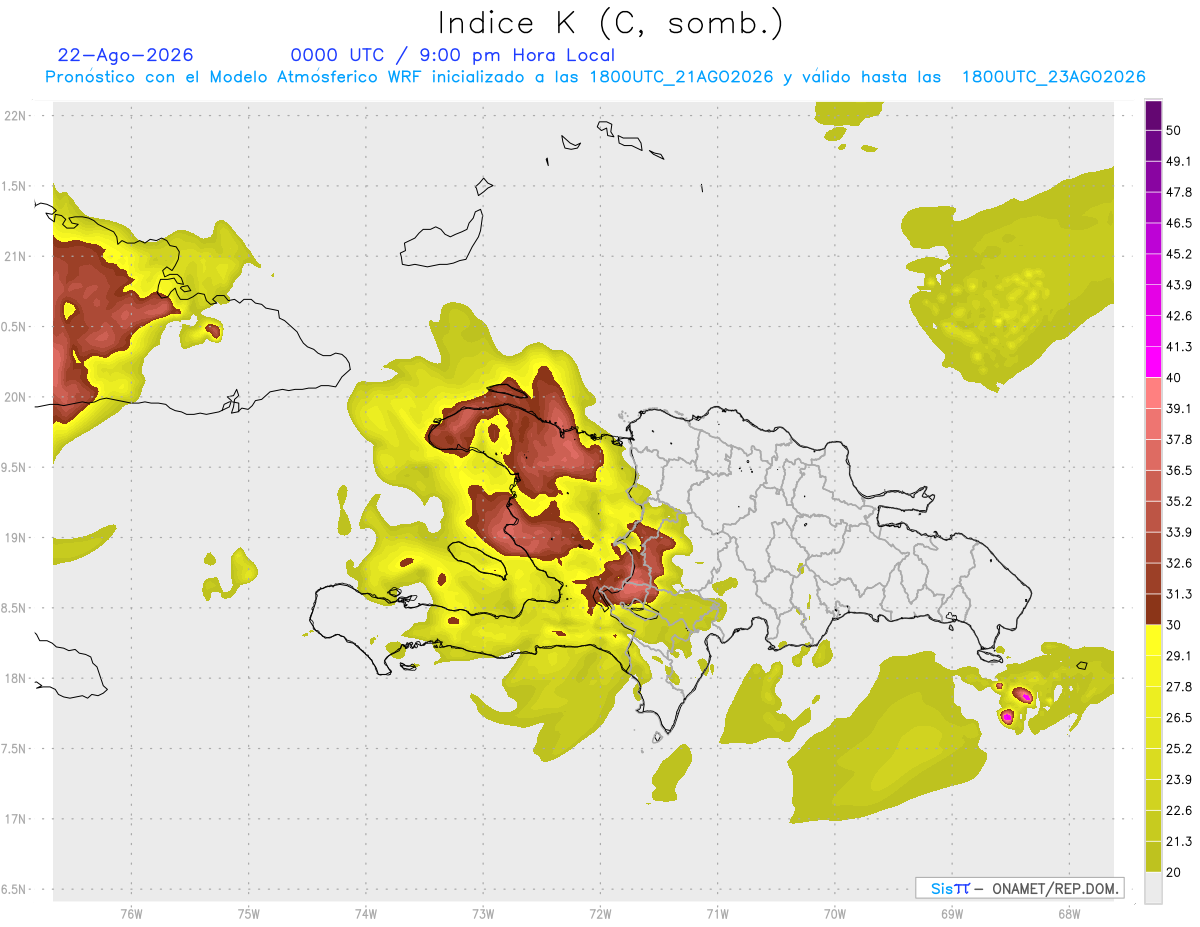The height and width of the screenshot is (927, 1200).
Task: Click the "68W" longitude axis label
Action: (x=1068, y=913)
